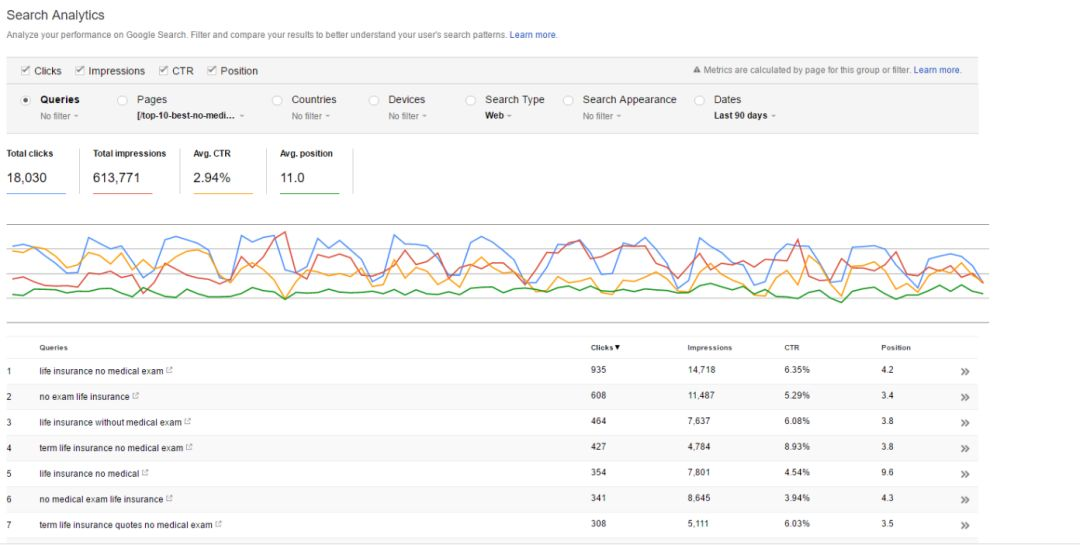Toggle the Impressions checkbox

(80, 70)
